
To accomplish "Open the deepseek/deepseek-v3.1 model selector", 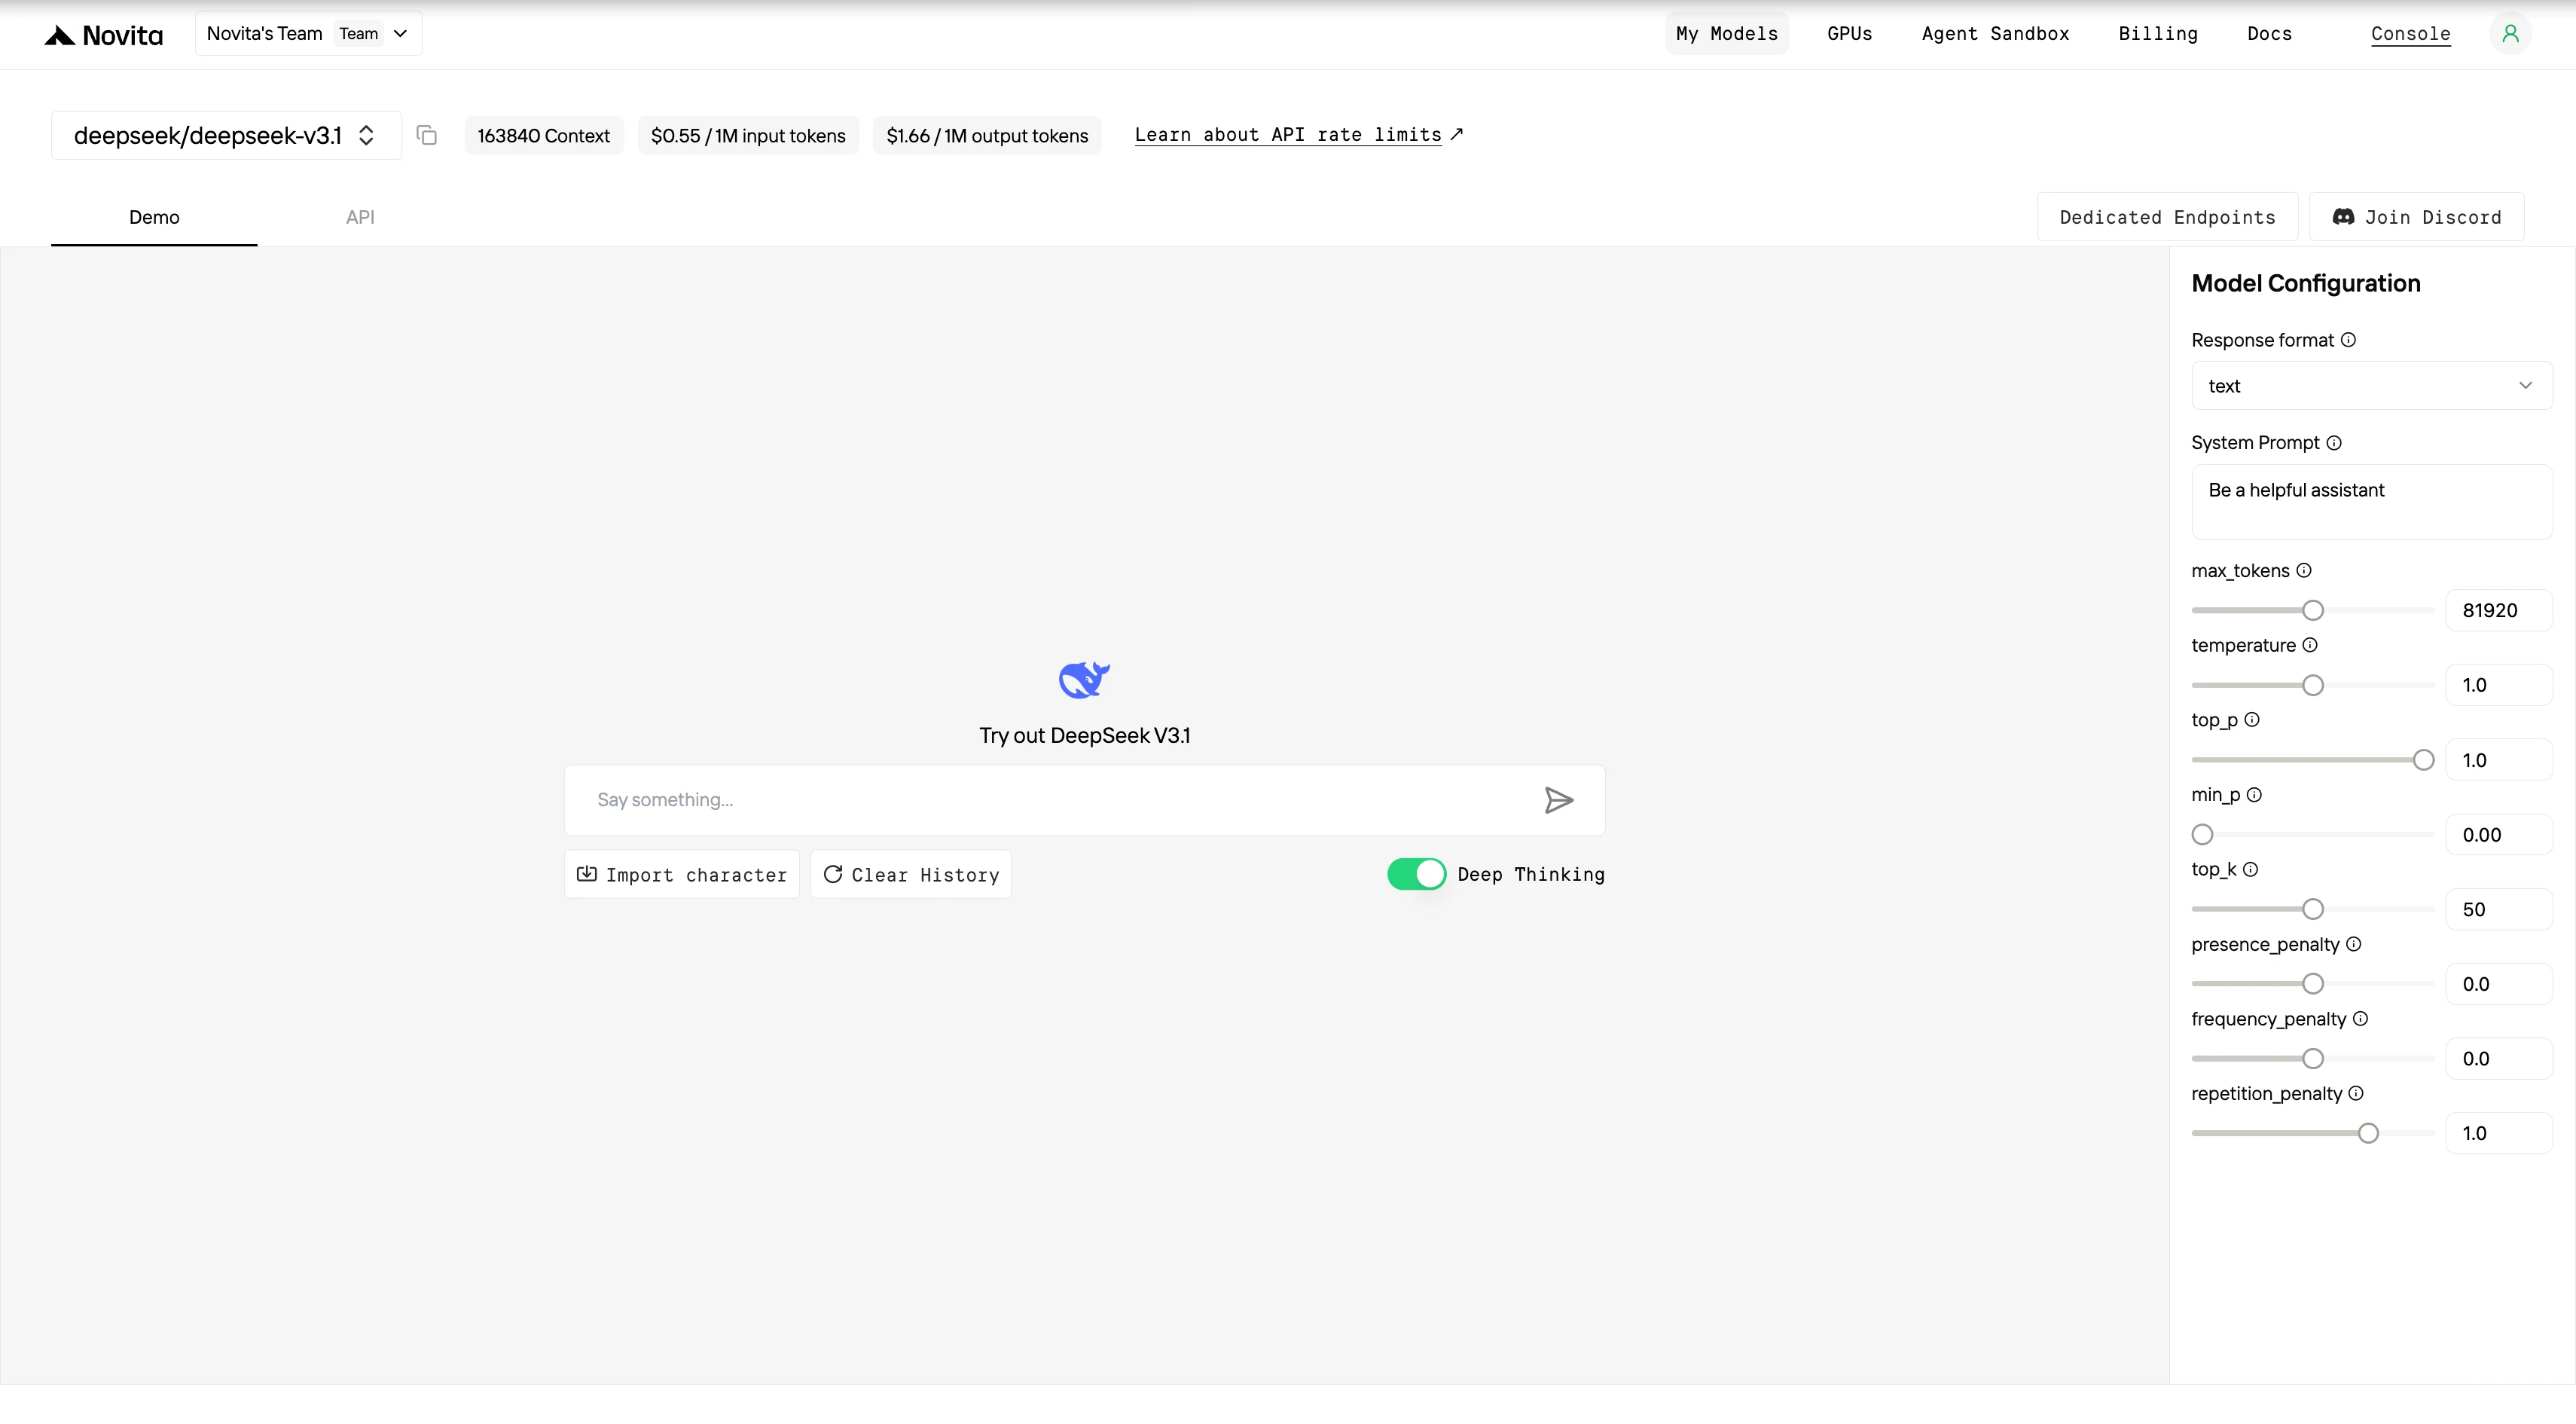I will pyautogui.click(x=226, y=135).
